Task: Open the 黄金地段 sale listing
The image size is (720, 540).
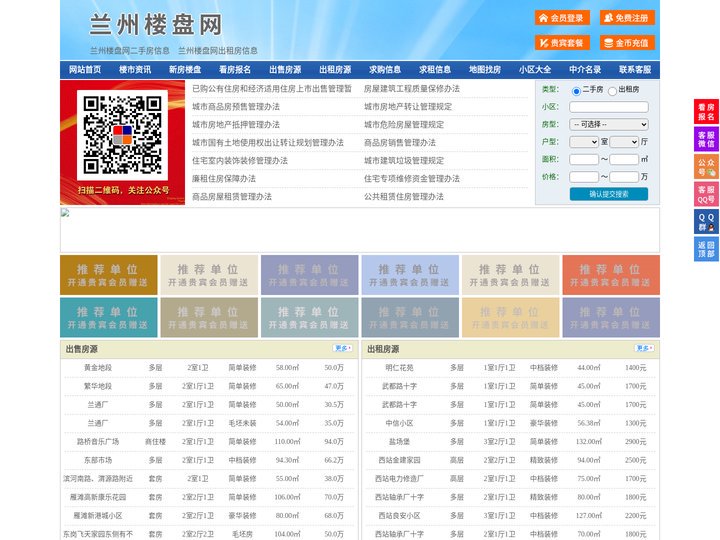Action: coord(98,368)
